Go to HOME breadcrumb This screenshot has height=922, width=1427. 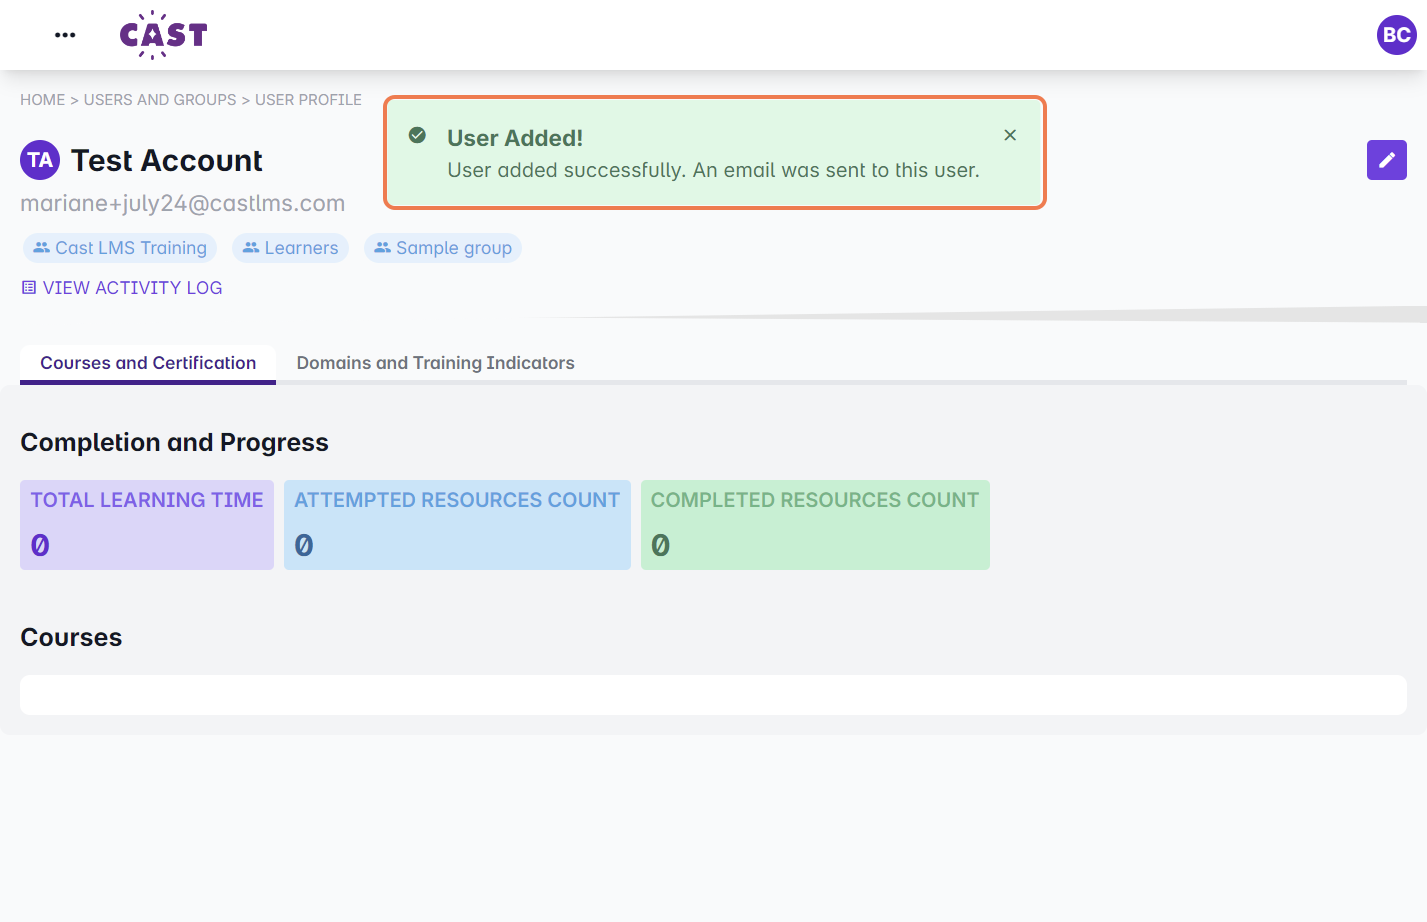pos(42,100)
